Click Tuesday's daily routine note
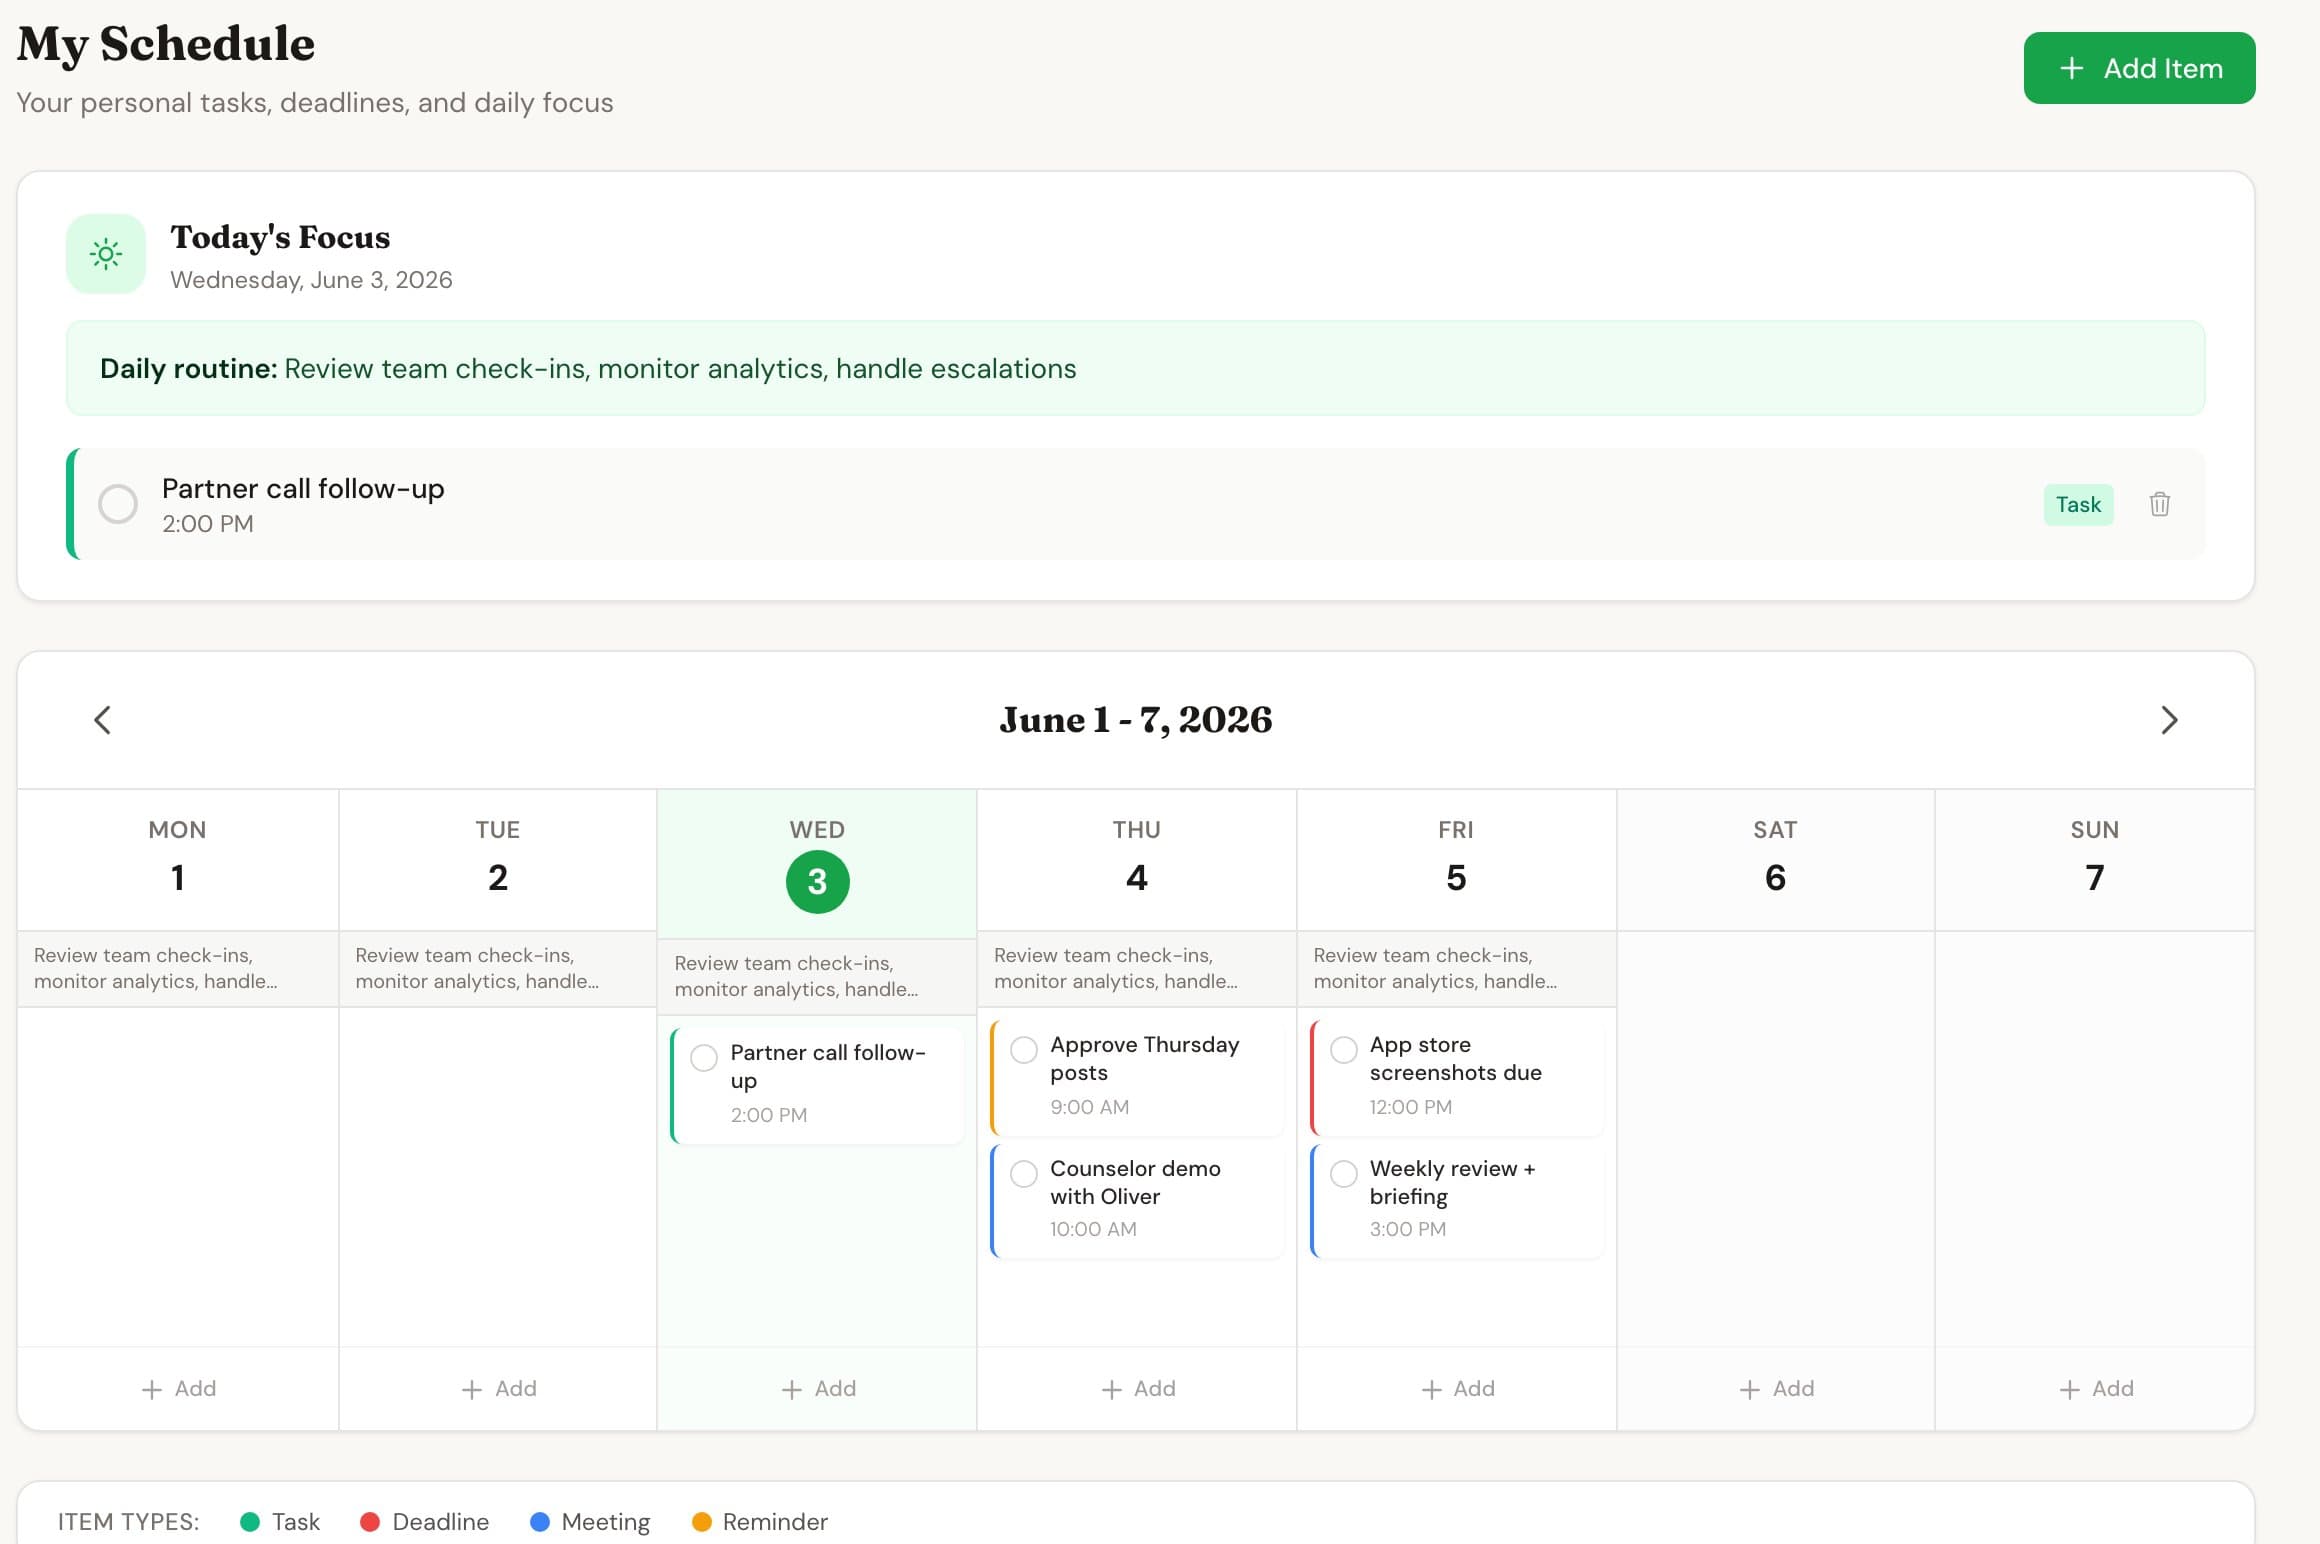 tap(498, 968)
